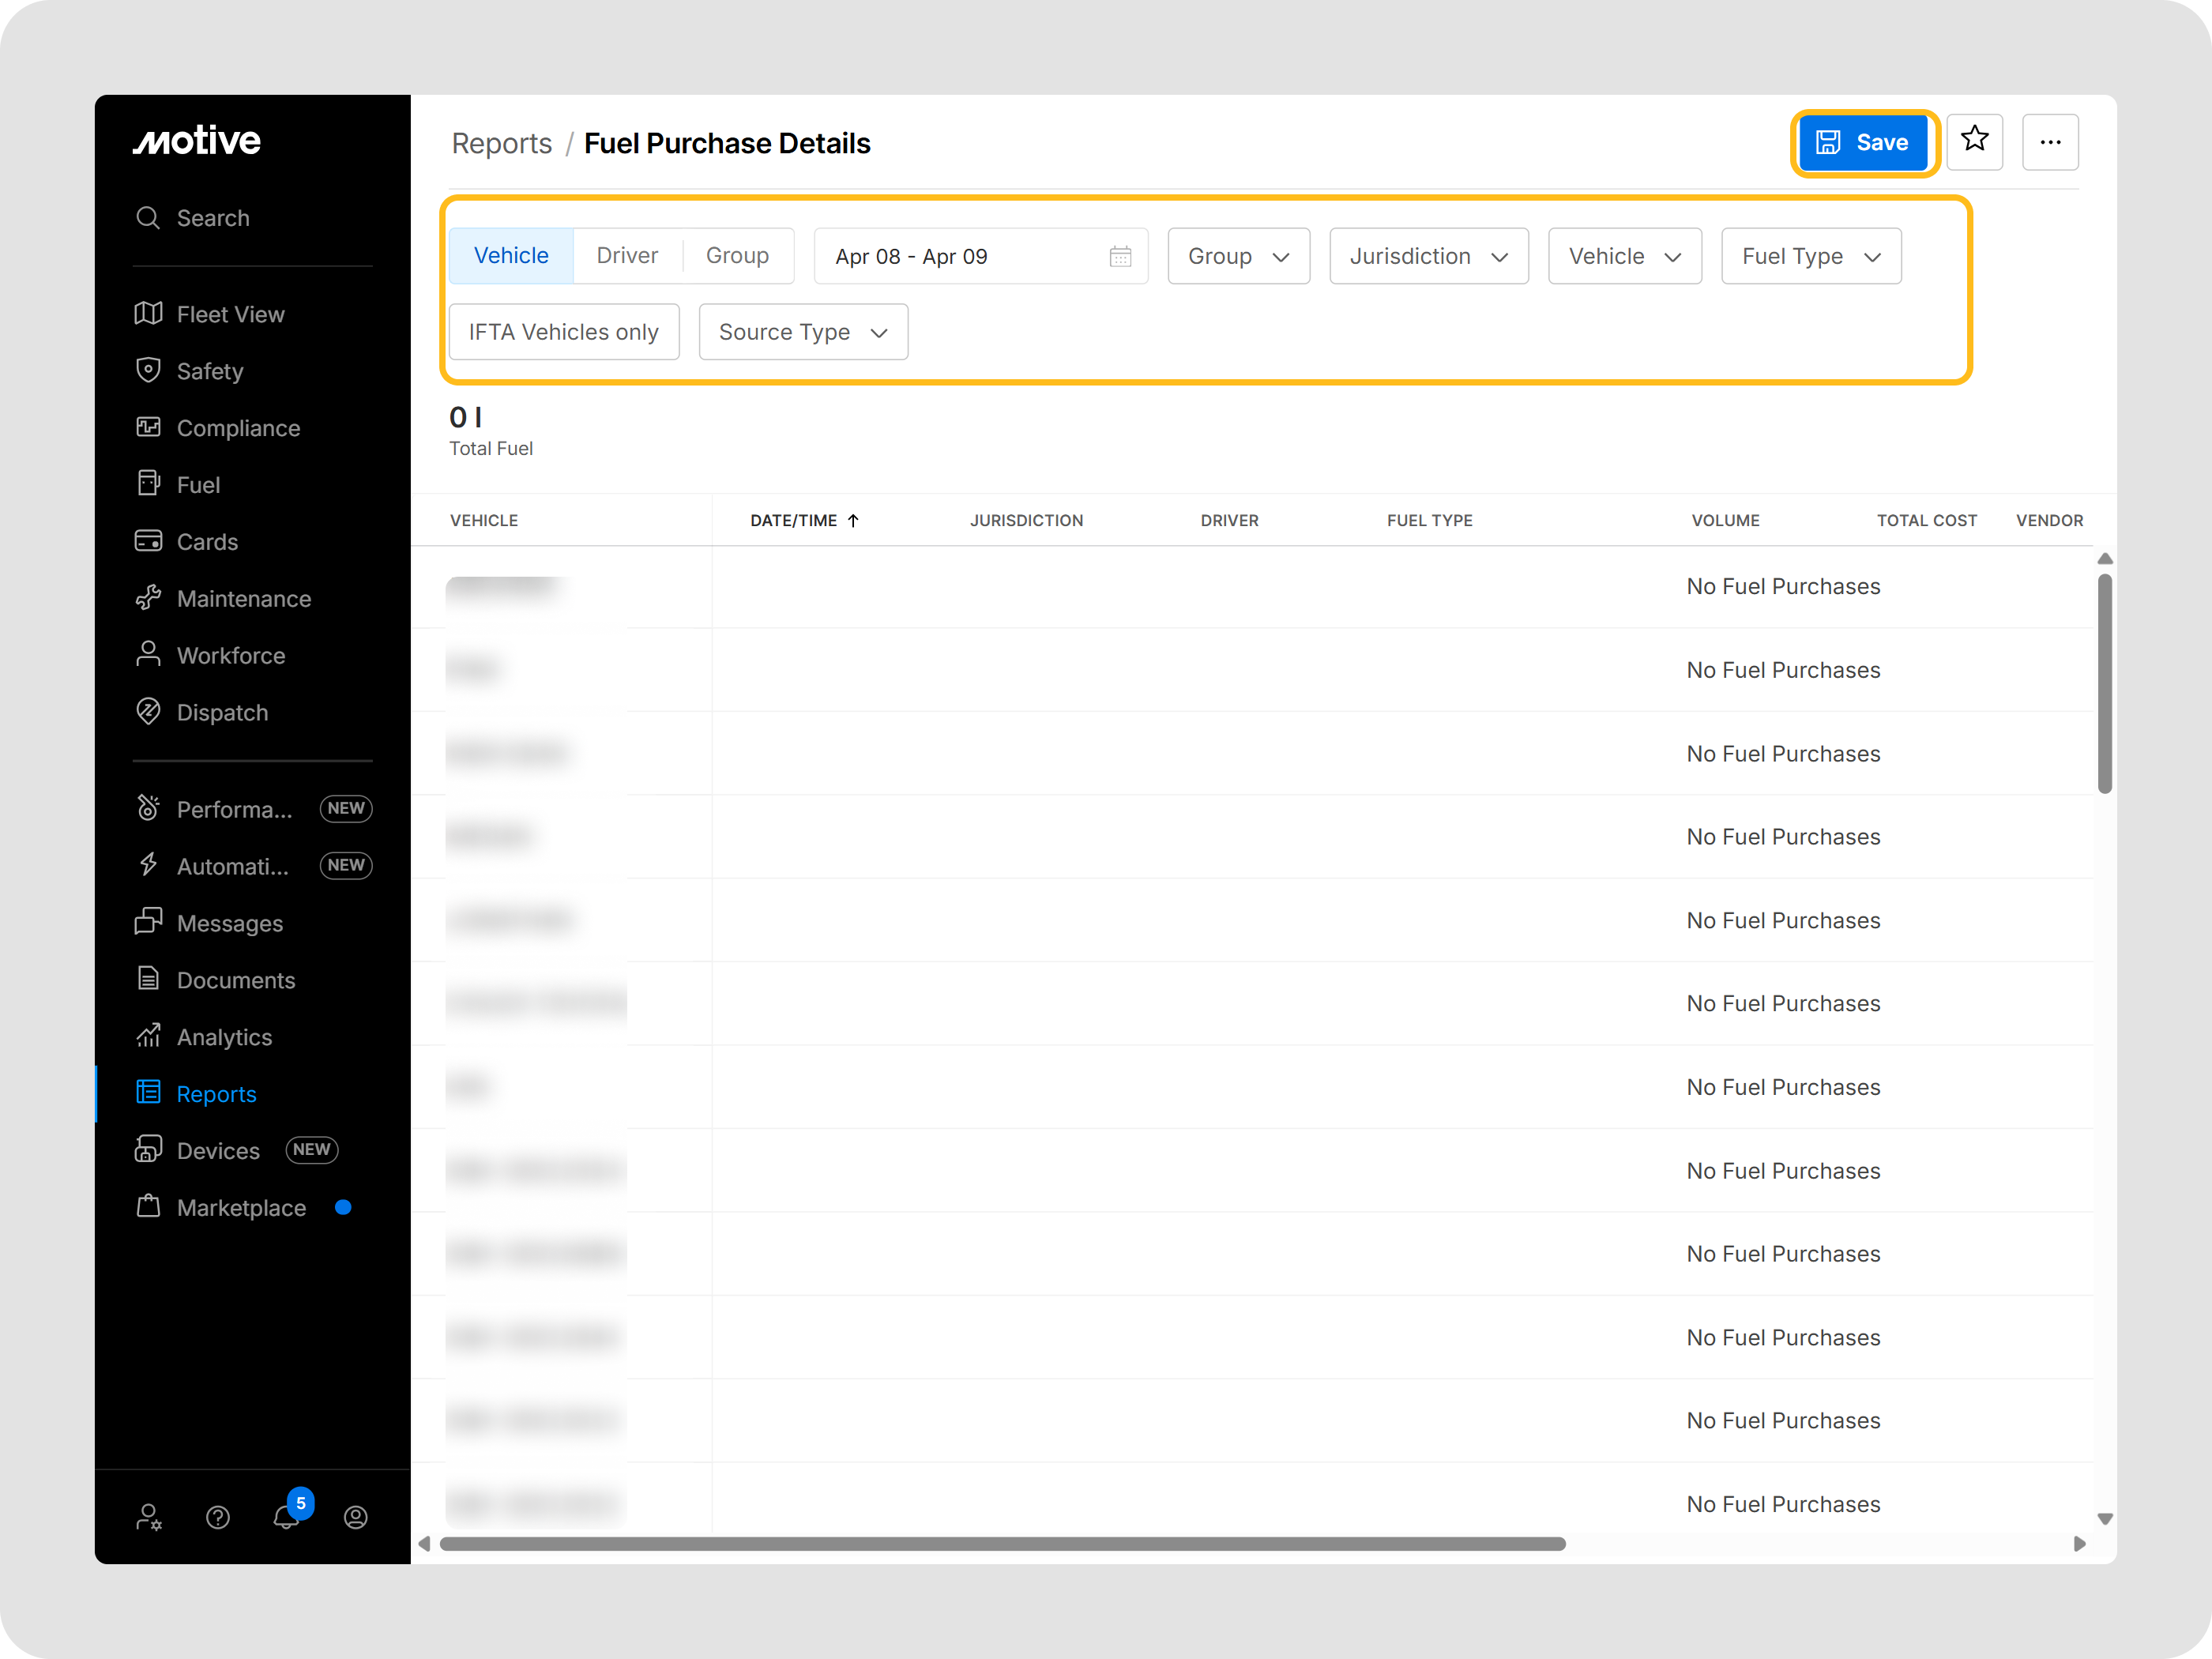The height and width of the screenshot is (1659, 2212).
Task: Click the calendar icon in date field
Action: point(1119,257)
